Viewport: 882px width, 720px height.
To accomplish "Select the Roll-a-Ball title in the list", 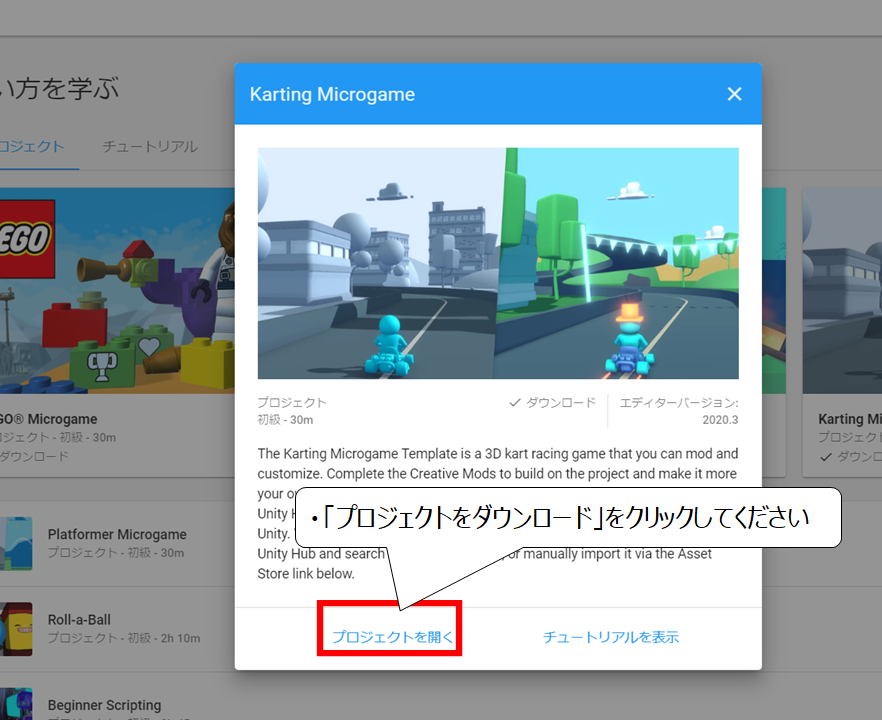I will 79,620.
